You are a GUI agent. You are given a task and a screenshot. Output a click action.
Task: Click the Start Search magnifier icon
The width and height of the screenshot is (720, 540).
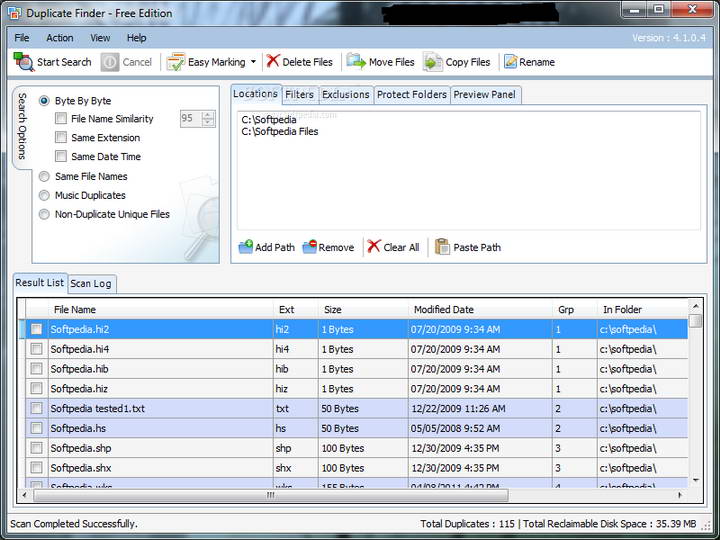point(24,62)
